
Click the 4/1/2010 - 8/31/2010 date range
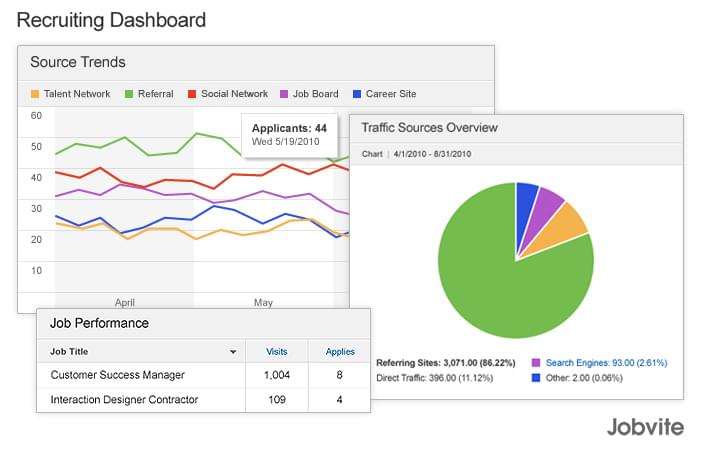(432, 154)
